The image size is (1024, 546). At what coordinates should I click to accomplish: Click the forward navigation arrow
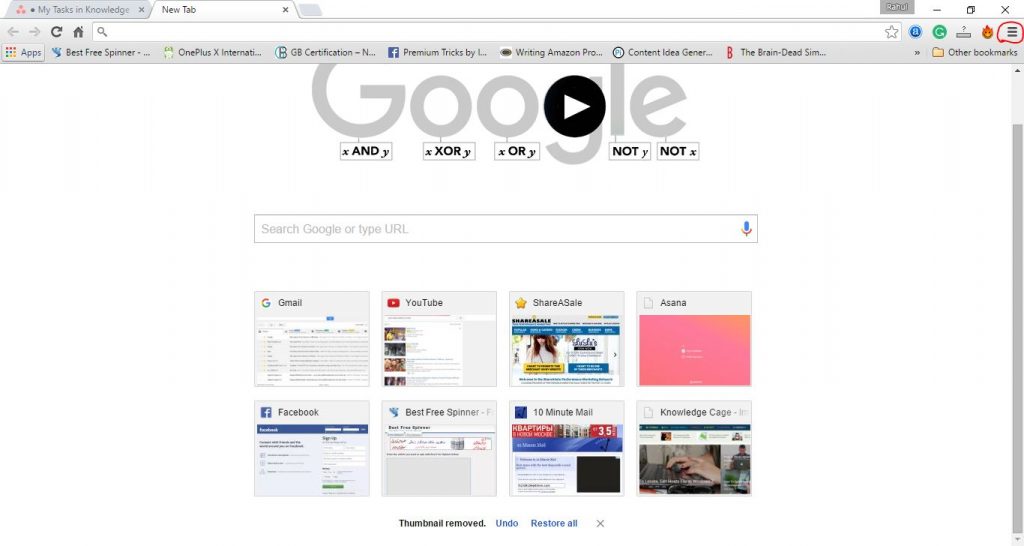tap(35, 31)
